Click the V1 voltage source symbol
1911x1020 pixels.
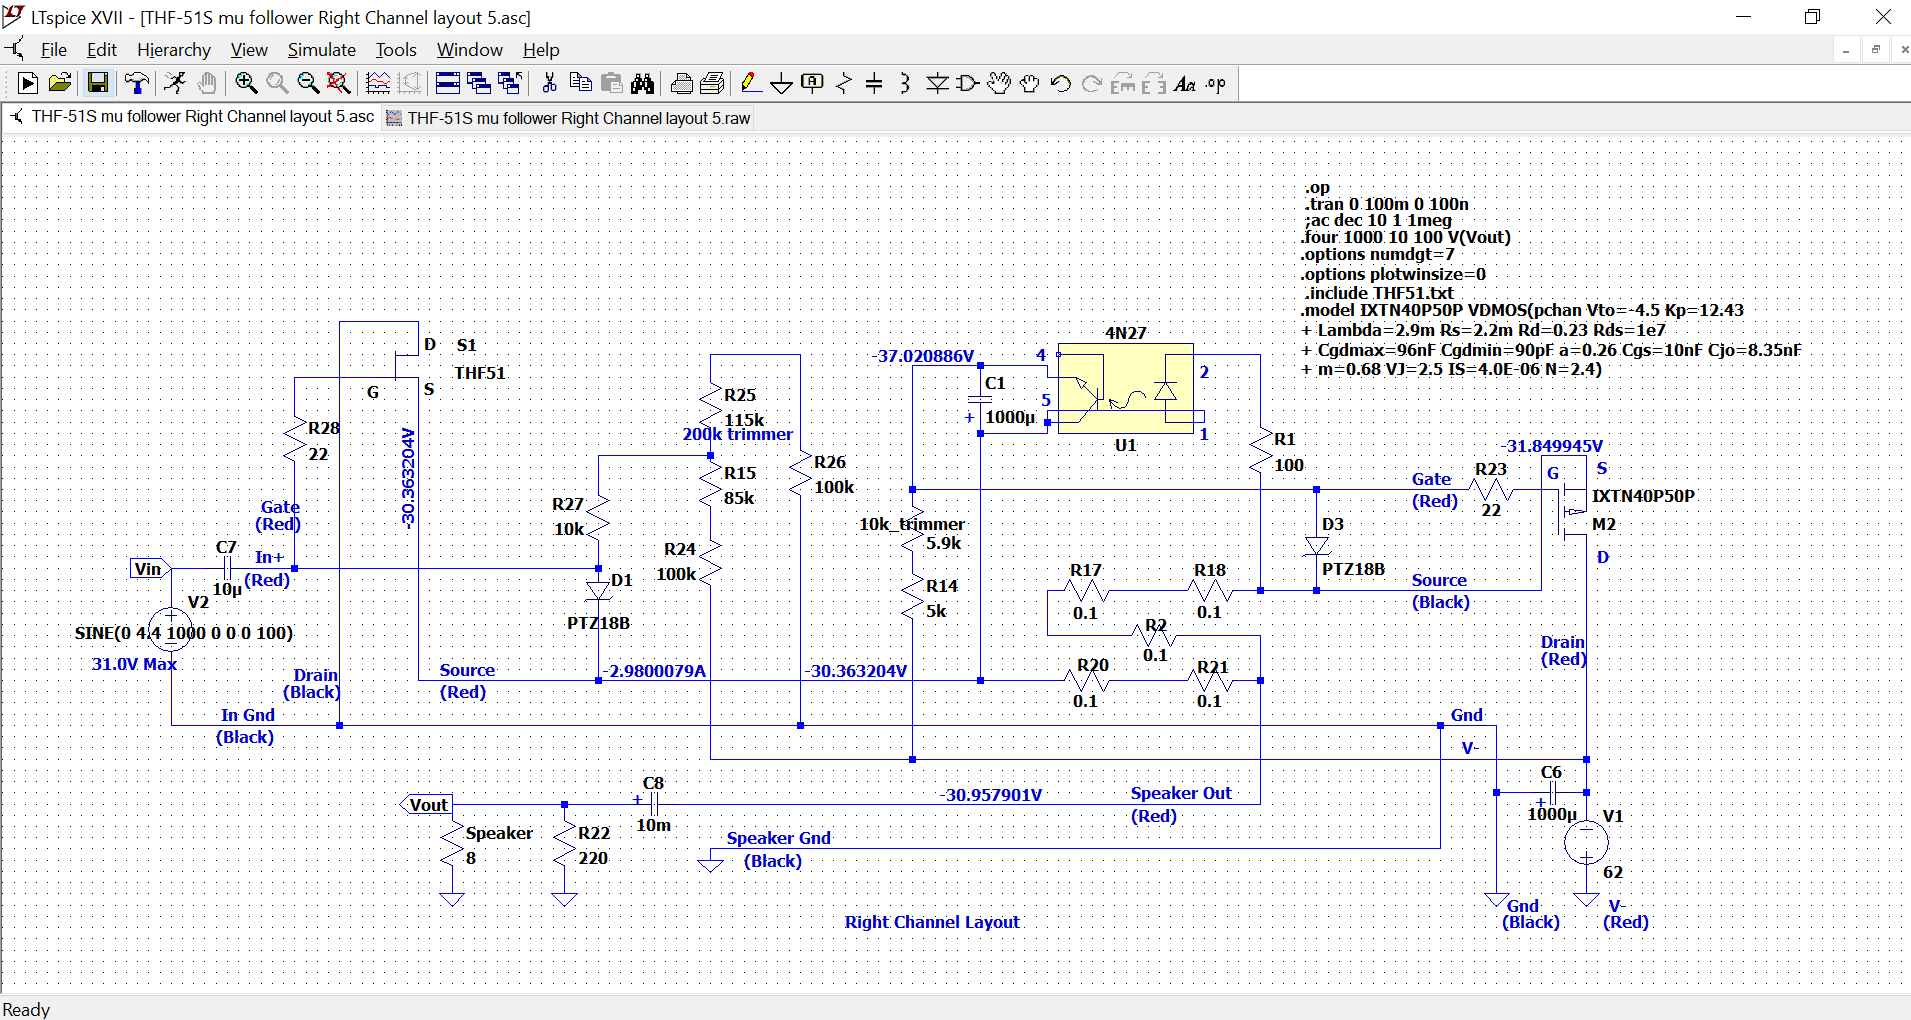pyautogui.click(x=1586, y=842)
